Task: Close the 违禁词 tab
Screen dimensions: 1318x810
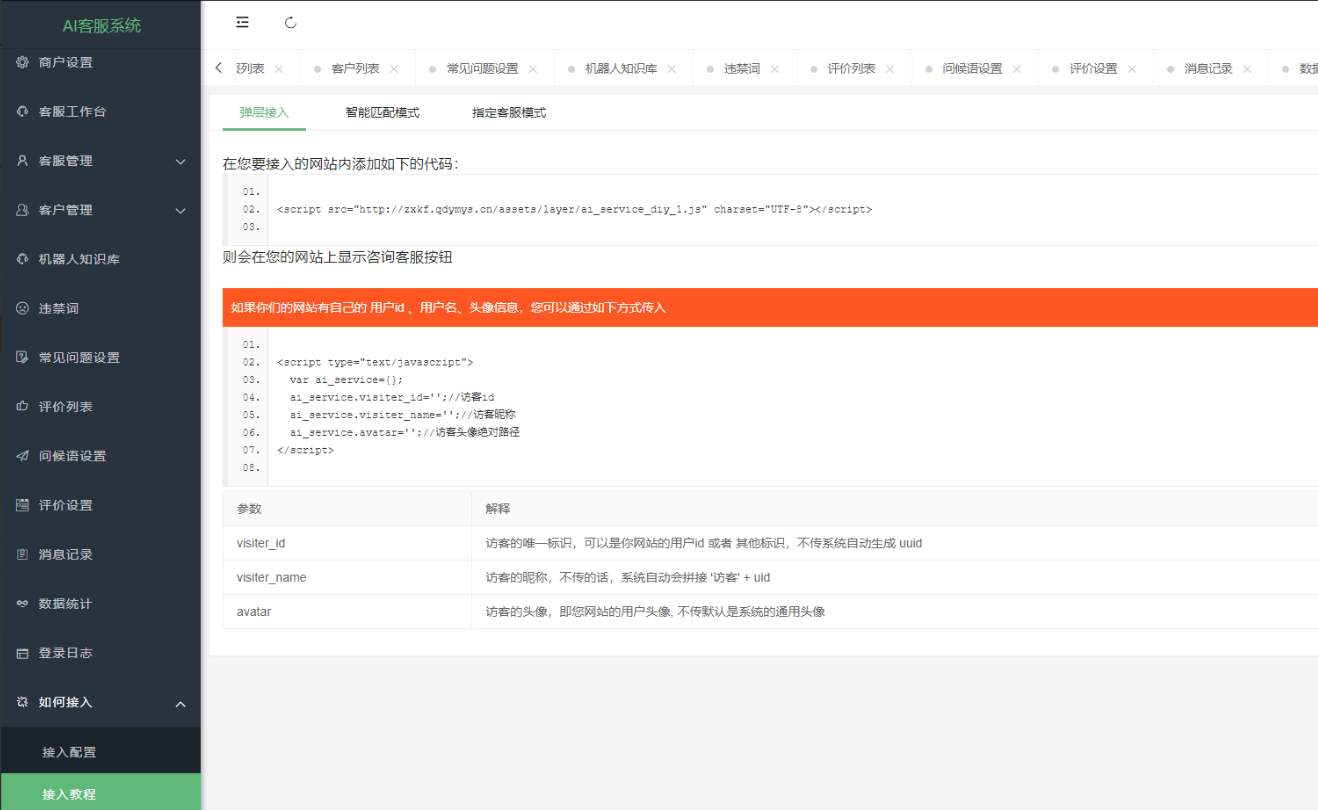Action: [x=775, y=69]
